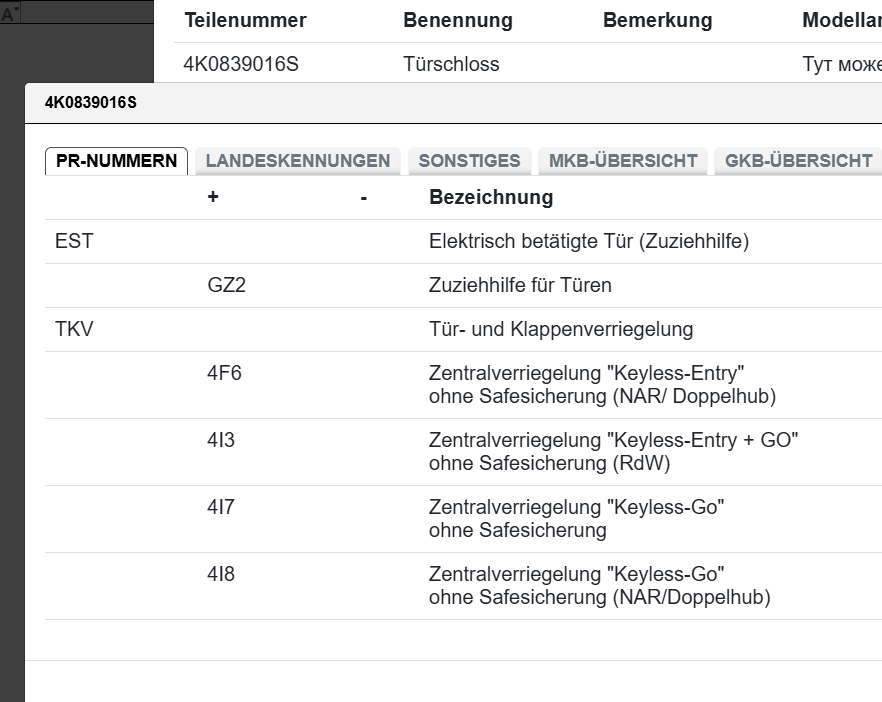Select part number 4K0839016S in the table row
Screen dimensions: 882x702
point(241,65)
